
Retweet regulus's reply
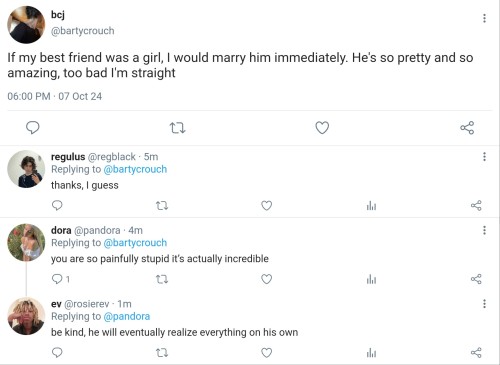pos(162,206)
